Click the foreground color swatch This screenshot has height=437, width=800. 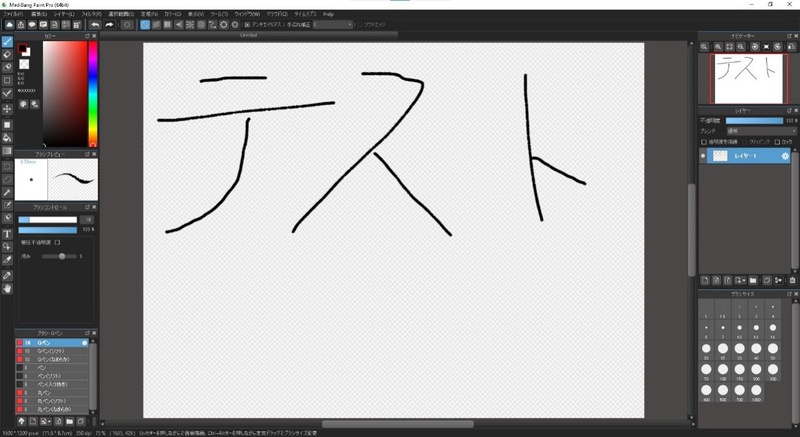(x=22, y=48)
